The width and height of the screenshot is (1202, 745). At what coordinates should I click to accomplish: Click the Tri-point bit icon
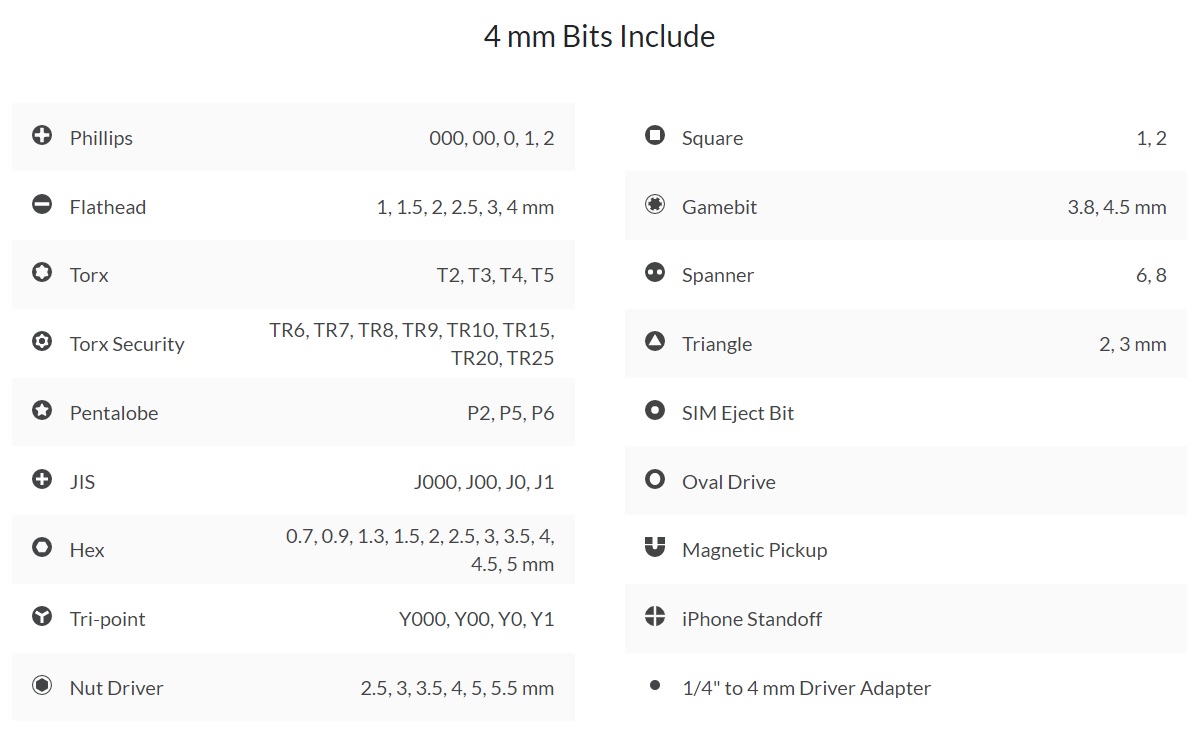pyautogui.click(x=42, y=617)
